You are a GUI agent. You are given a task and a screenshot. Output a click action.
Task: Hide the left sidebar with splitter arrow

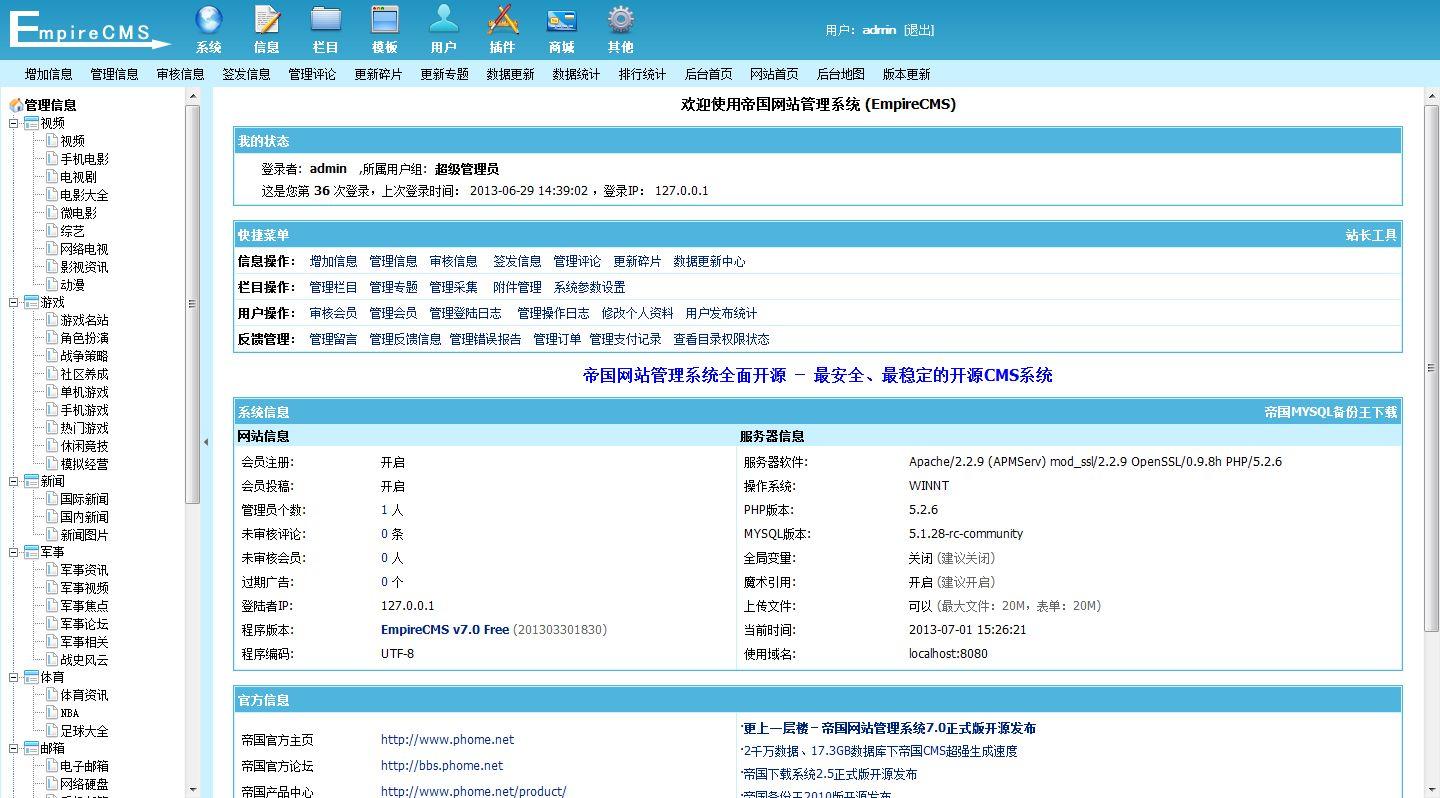(x=206, y=442)
